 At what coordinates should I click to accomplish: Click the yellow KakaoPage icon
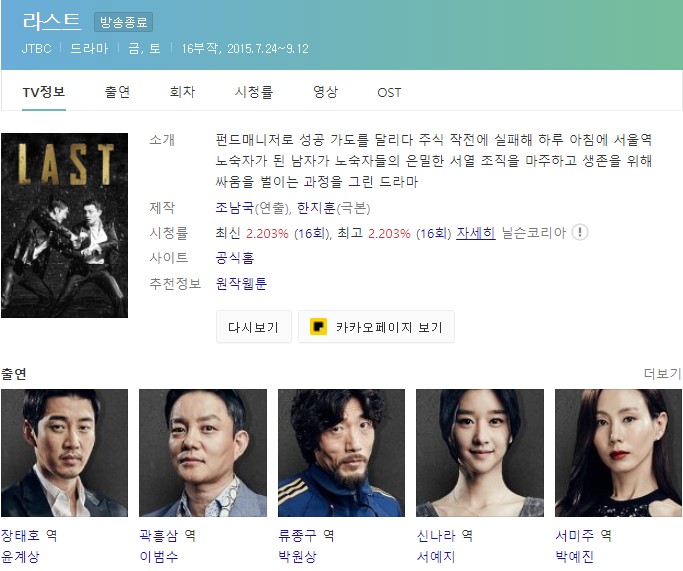318,327
